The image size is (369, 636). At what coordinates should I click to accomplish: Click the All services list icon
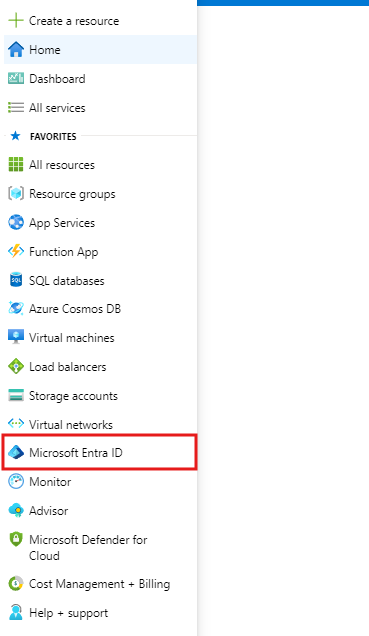coord(16,107)
